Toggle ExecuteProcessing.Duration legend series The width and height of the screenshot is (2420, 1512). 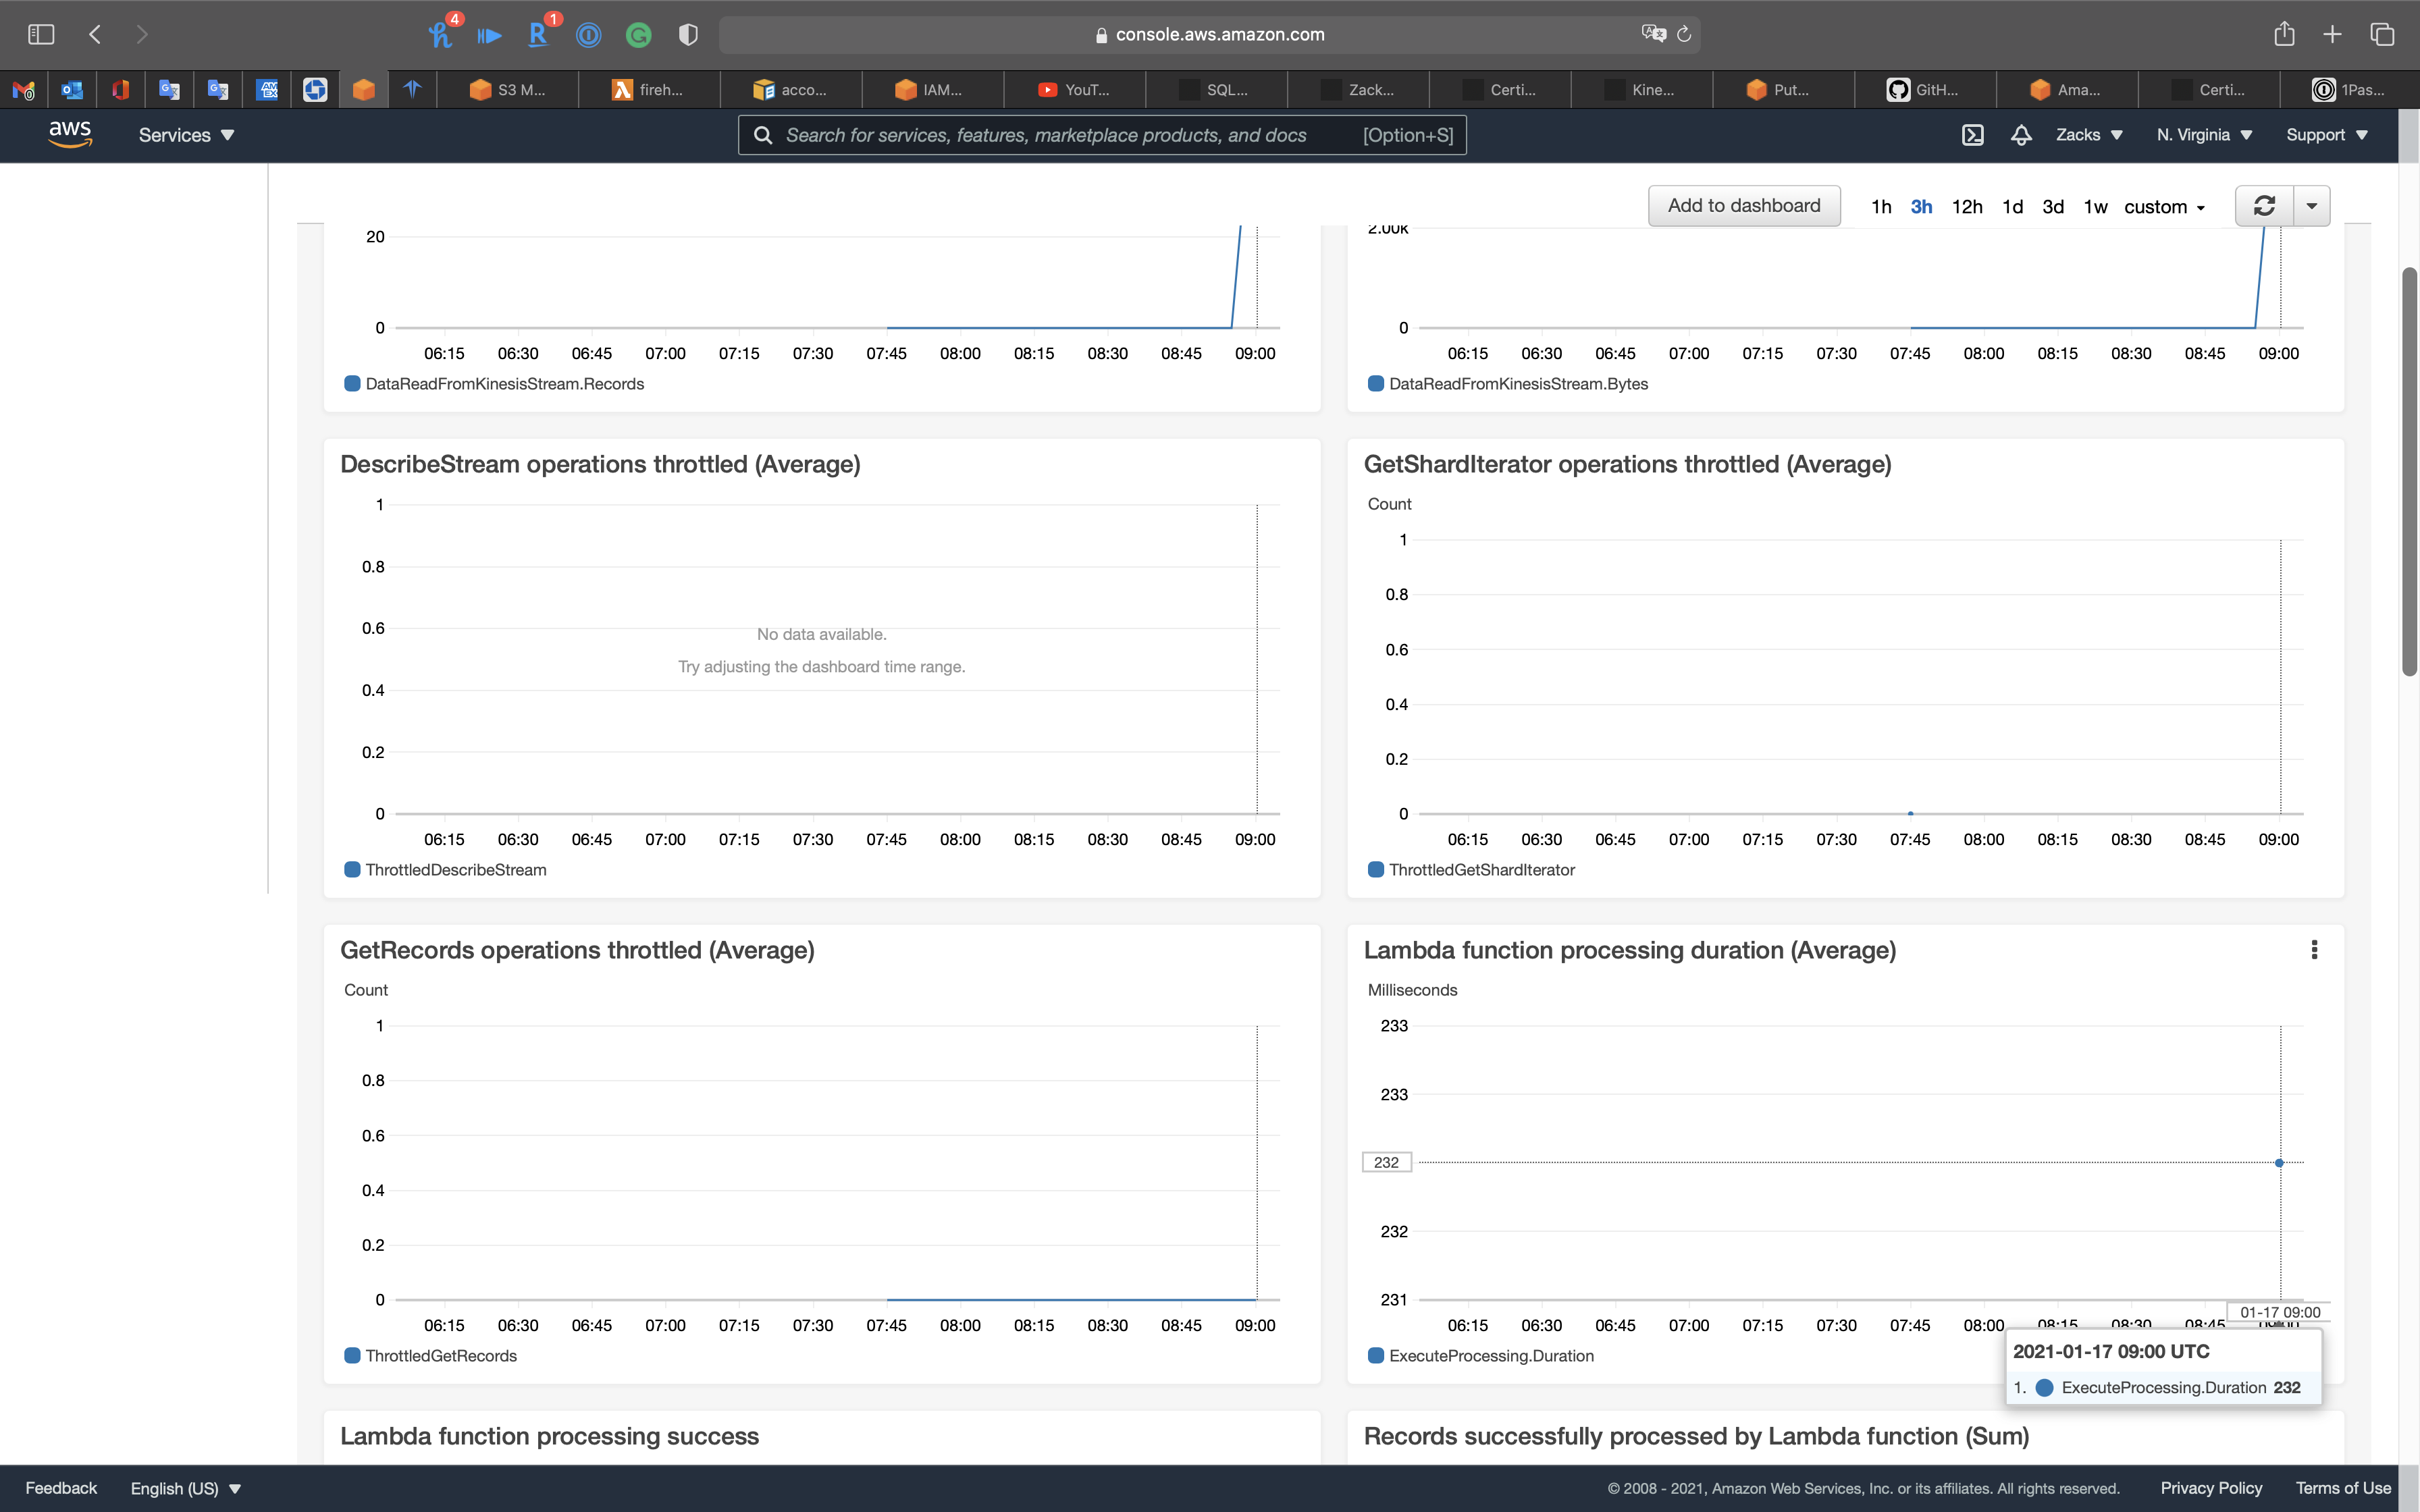point(1490,1356)
